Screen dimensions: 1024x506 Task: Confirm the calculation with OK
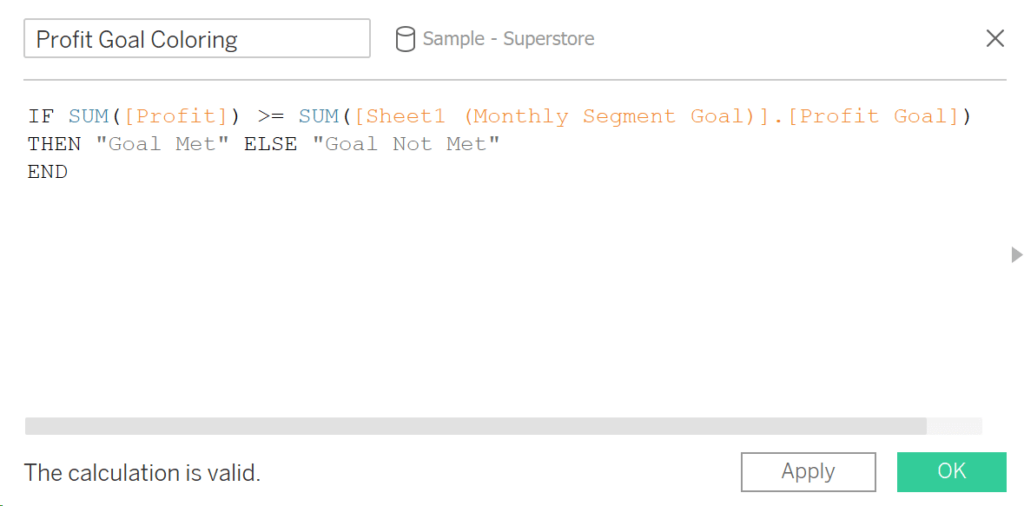point(951,472)
